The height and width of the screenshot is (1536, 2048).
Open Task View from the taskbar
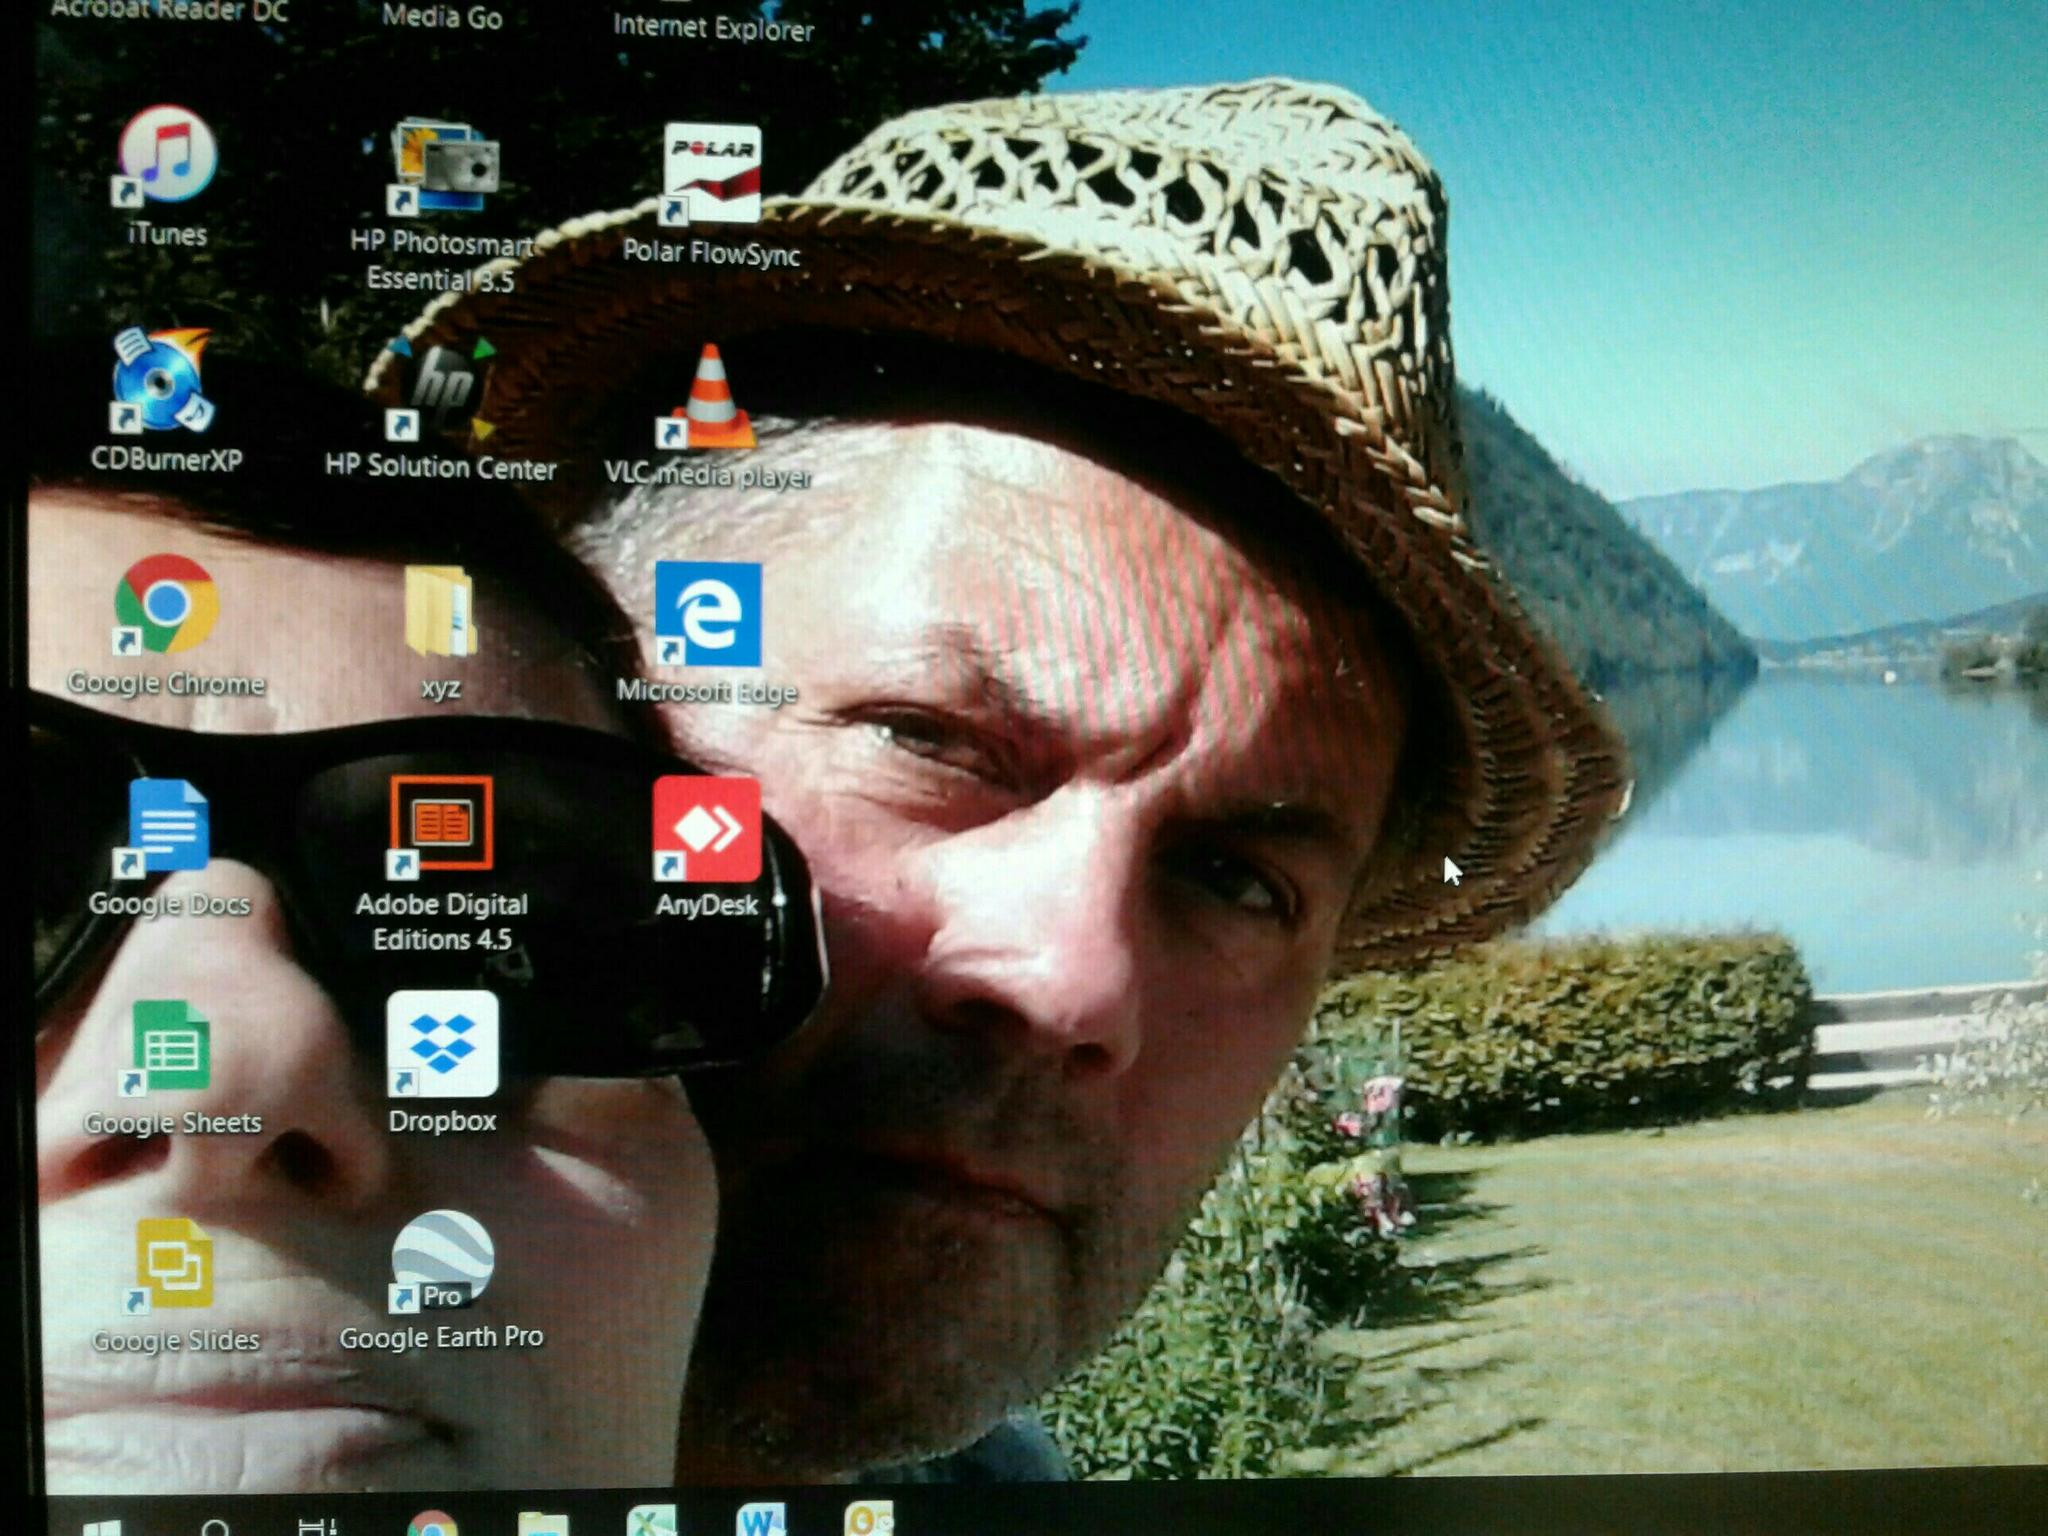(318, 1526)
